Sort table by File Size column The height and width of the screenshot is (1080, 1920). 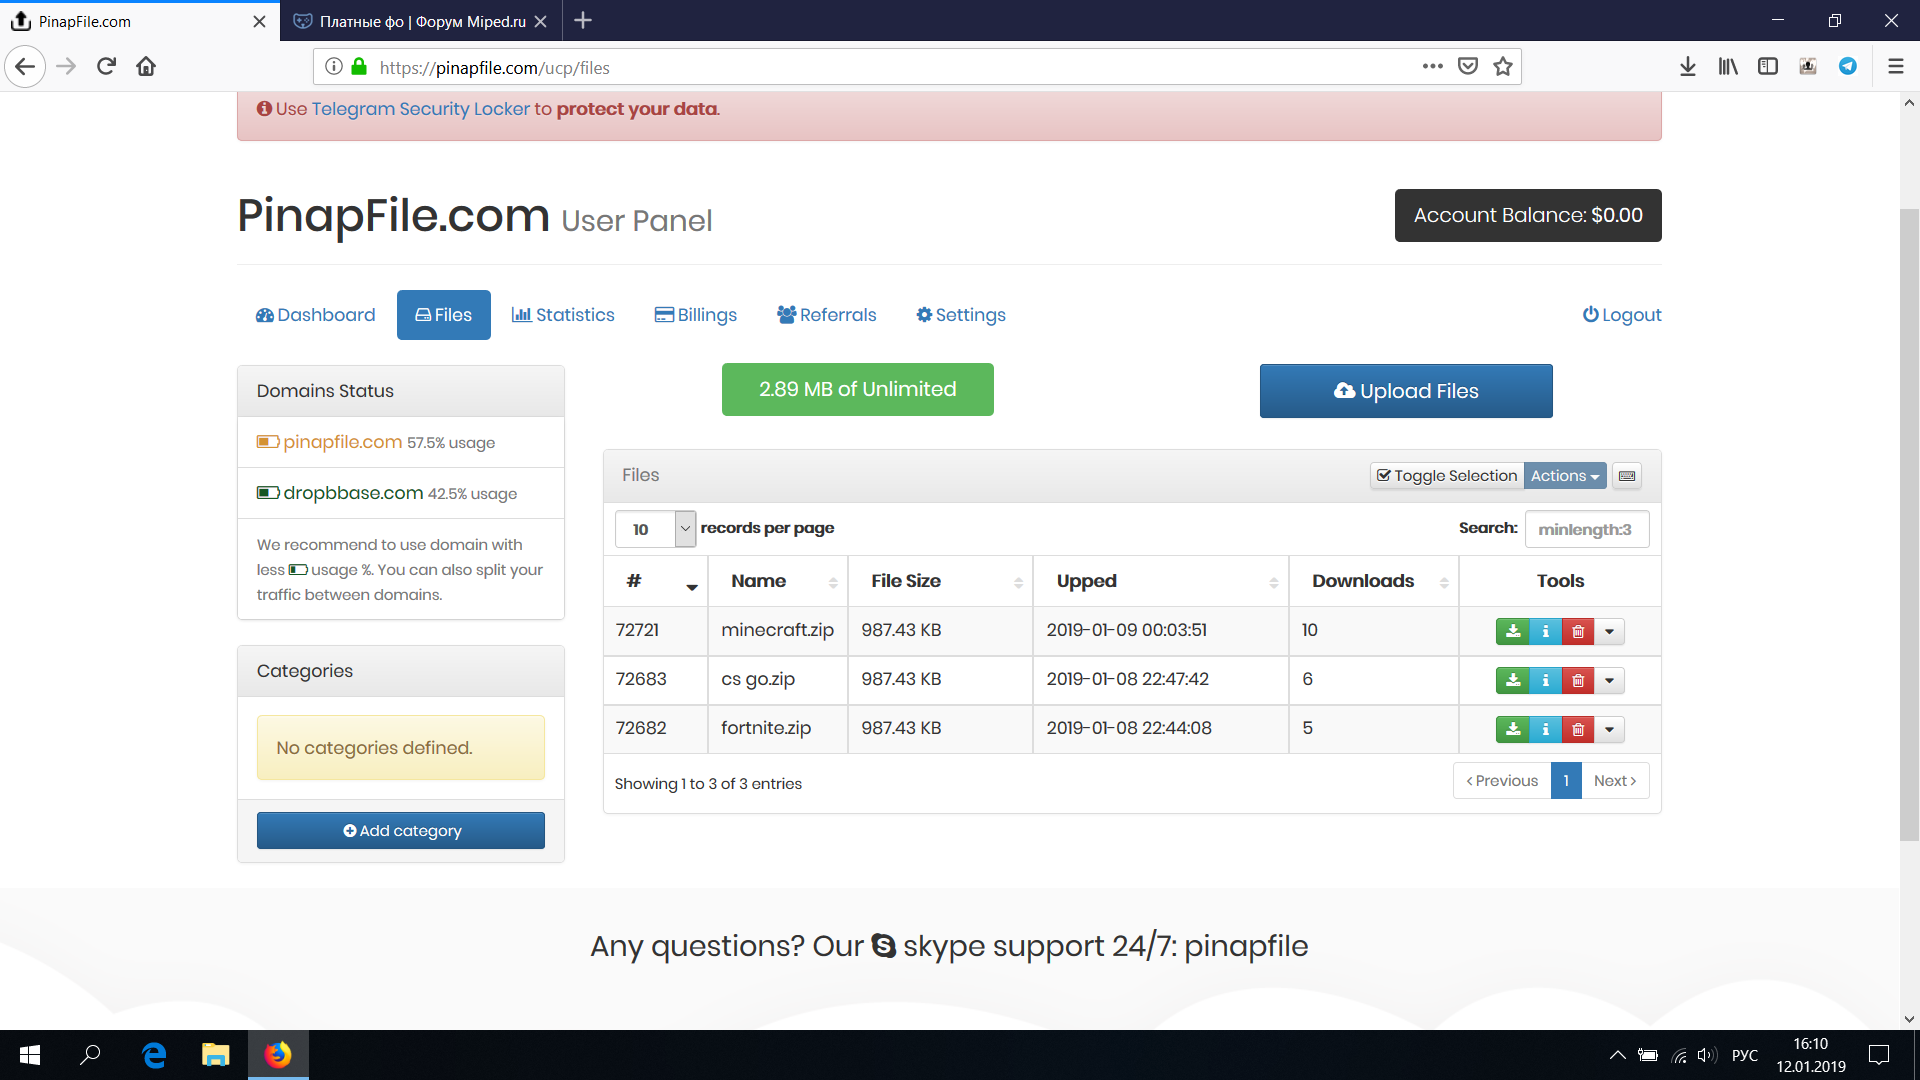(x=940, y=581)
